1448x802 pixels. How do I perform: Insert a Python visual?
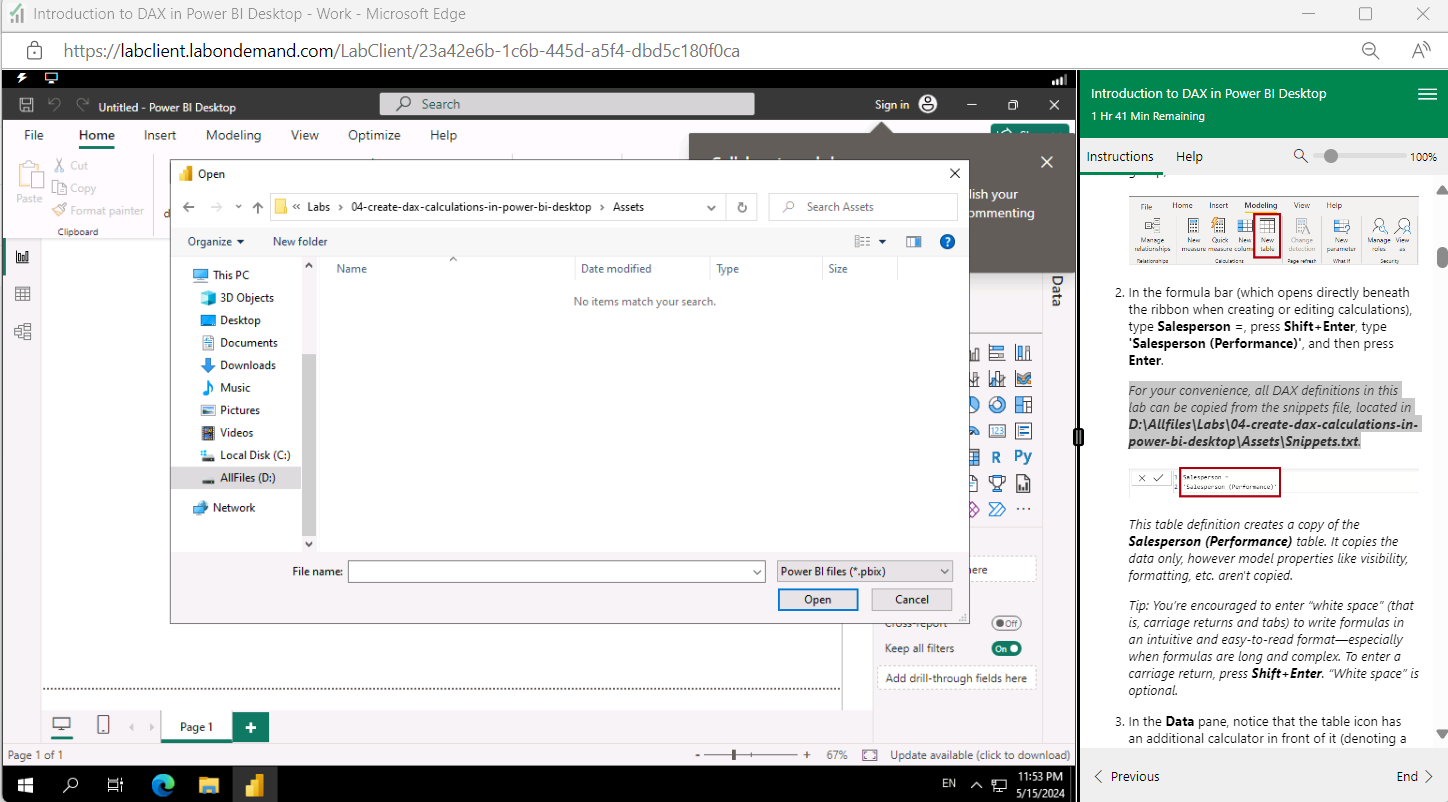(1022, 456)
